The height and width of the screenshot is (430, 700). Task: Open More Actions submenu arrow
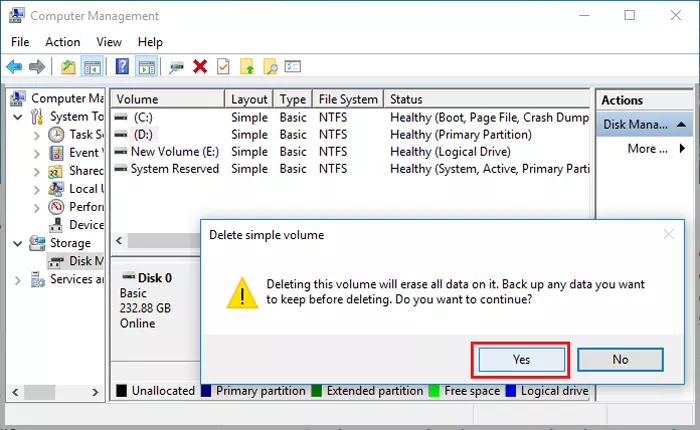coord(682,148)
